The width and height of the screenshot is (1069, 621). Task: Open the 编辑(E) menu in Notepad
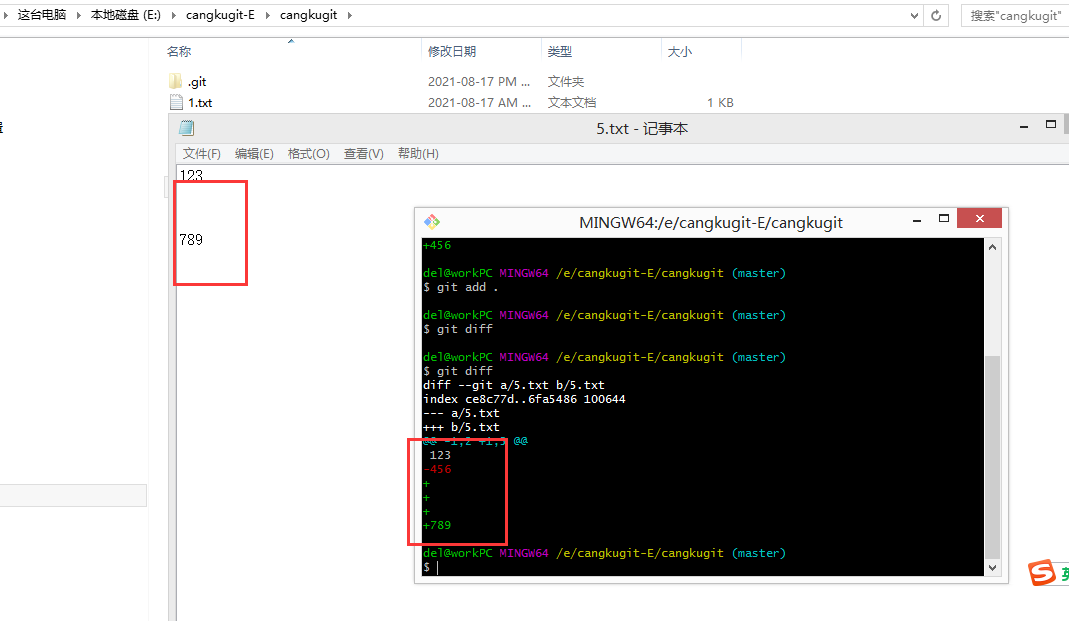tap(254, 153)
